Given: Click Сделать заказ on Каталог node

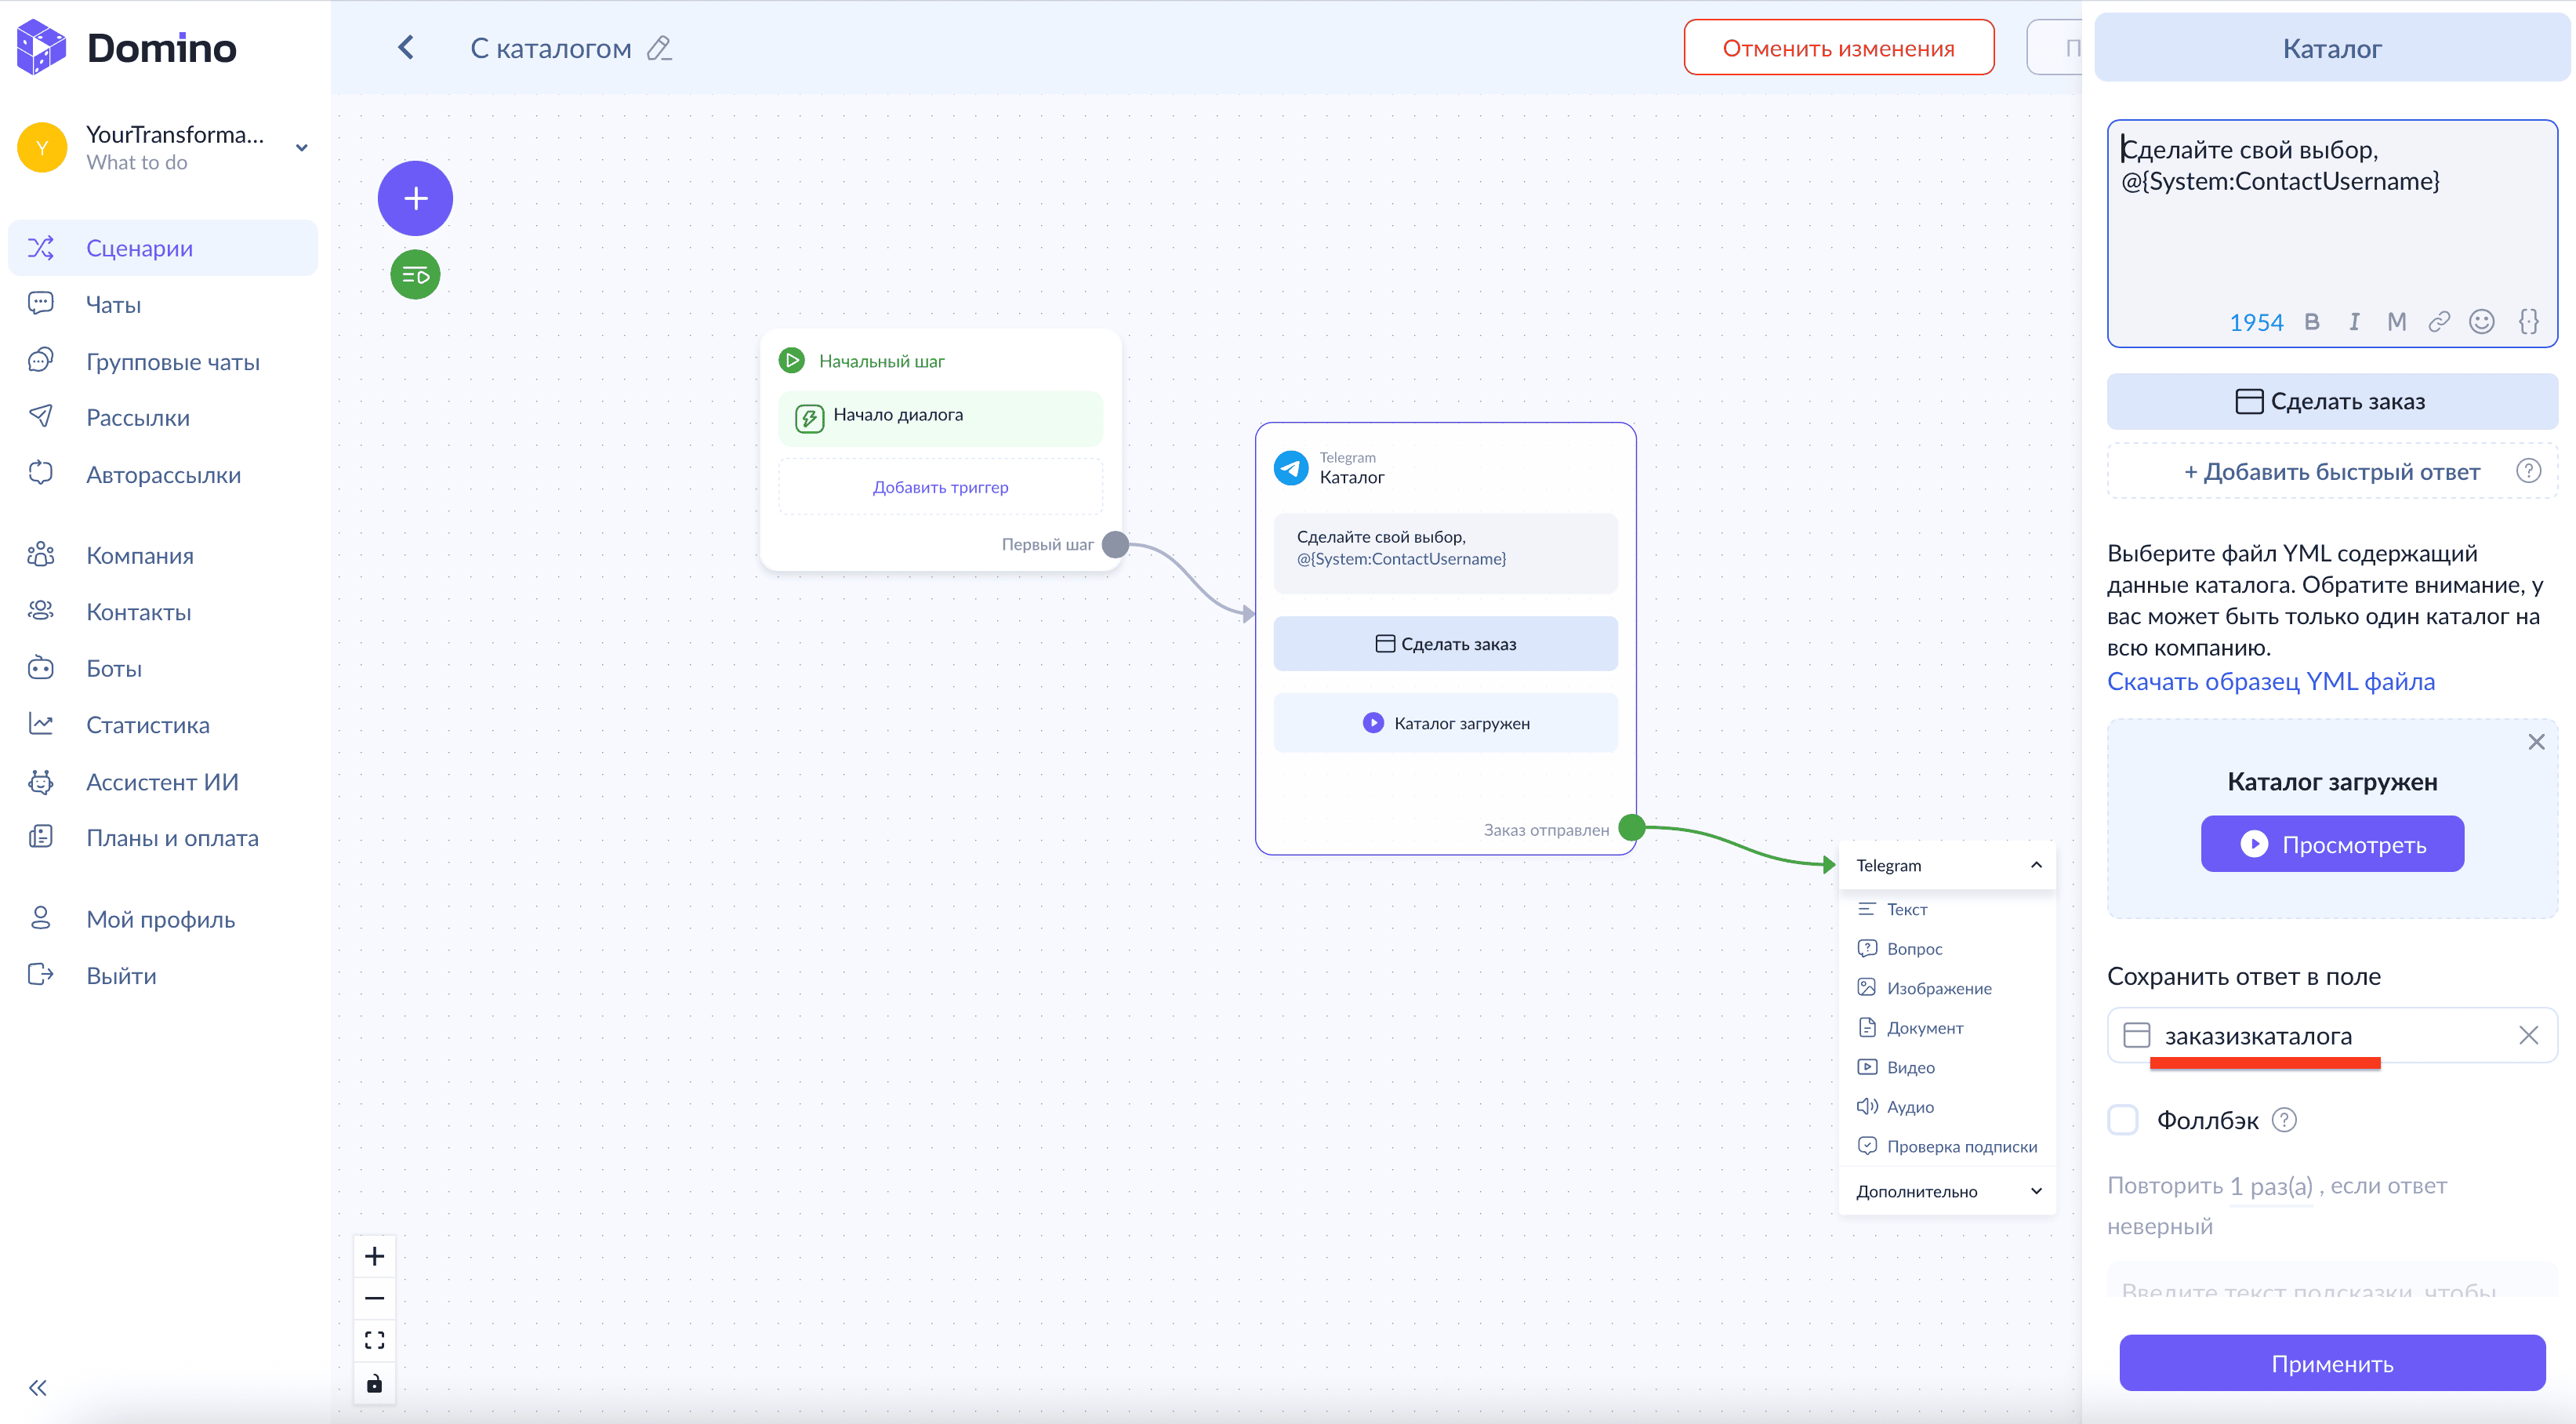Looking at the screenshot, I should (1445, 644).
